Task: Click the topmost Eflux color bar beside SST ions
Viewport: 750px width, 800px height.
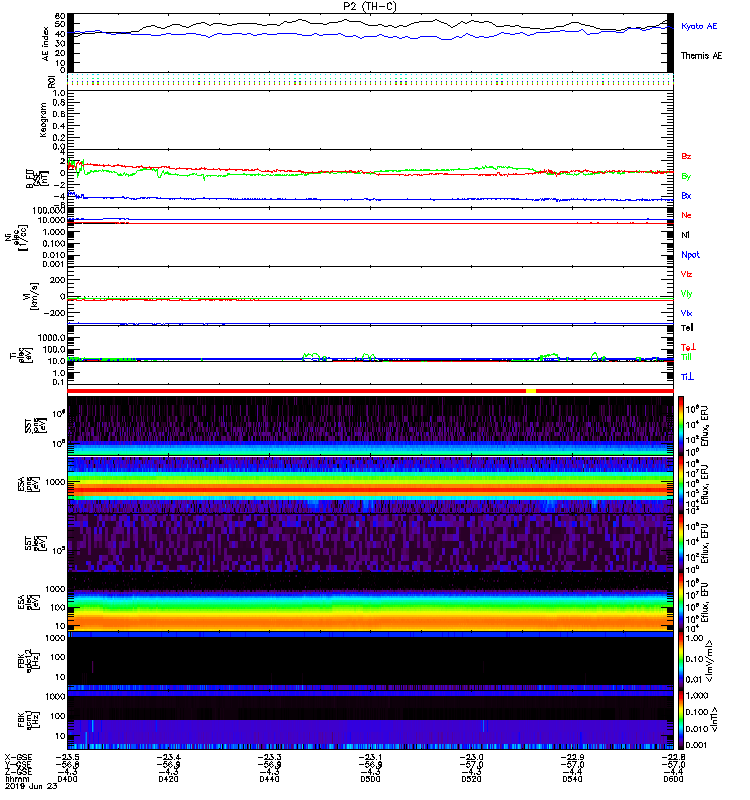Action: pos(681,425)
